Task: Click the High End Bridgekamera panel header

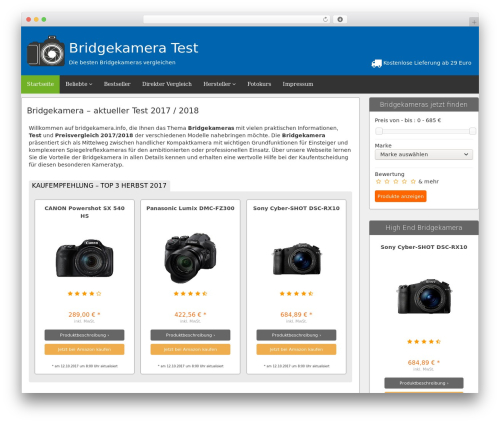Action: [x=424, y=228]
